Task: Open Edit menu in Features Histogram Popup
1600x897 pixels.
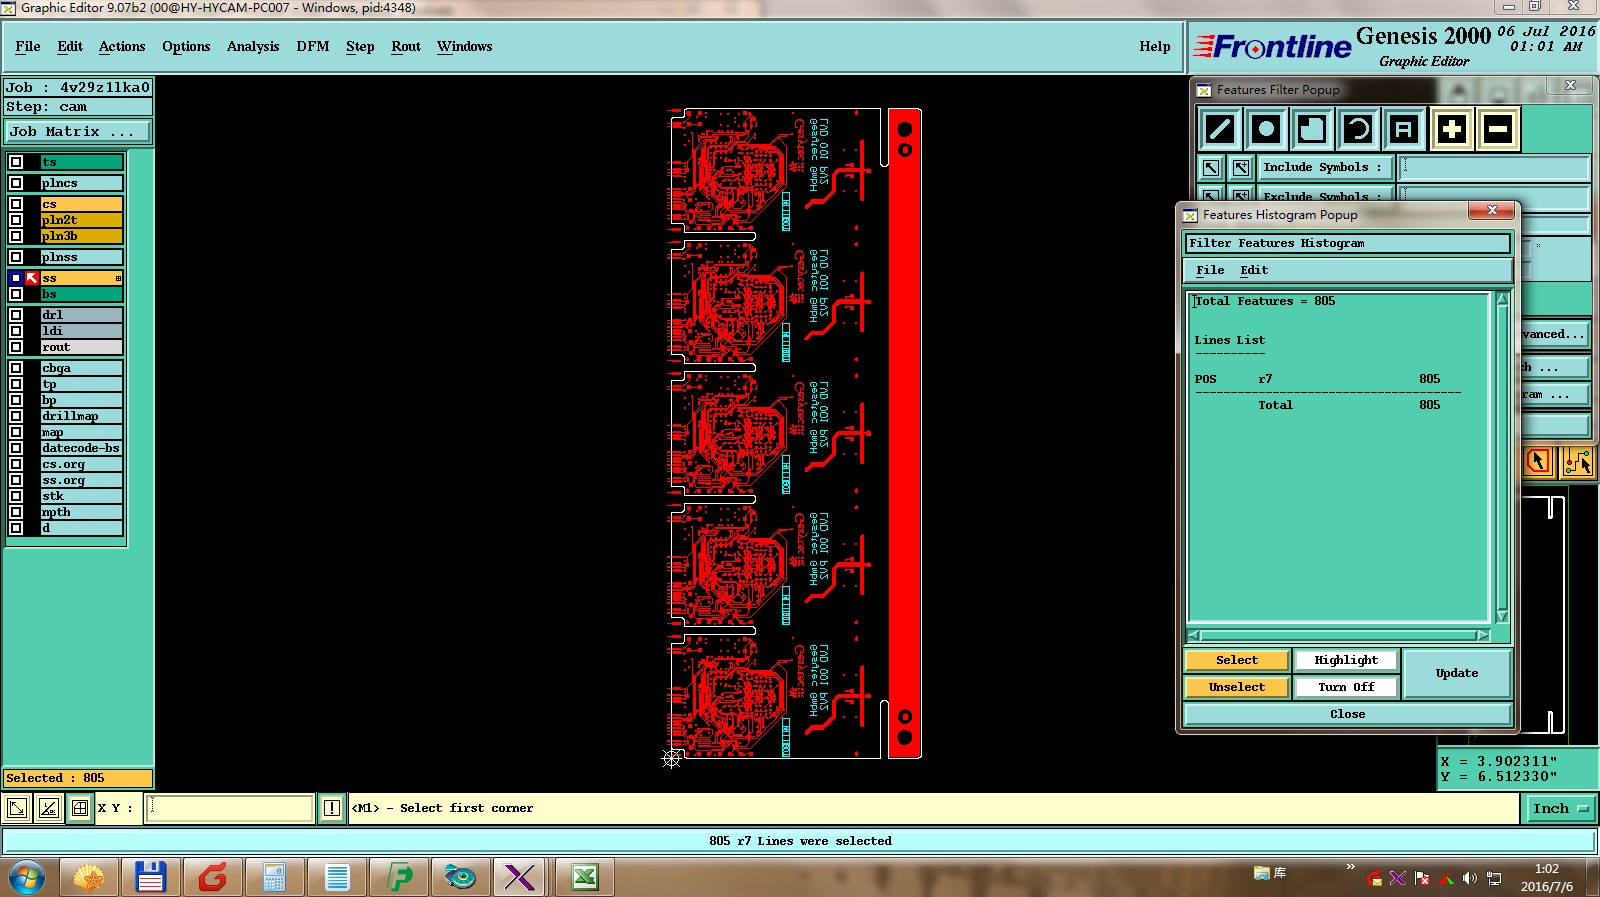Action: [x=1254, y=270]
